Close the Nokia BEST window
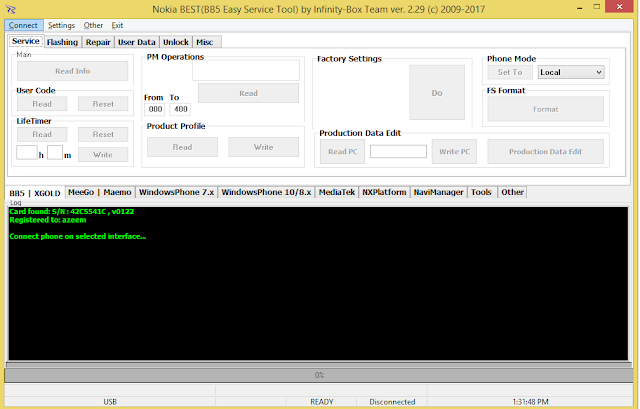640x409 pixels. point(620,7)
